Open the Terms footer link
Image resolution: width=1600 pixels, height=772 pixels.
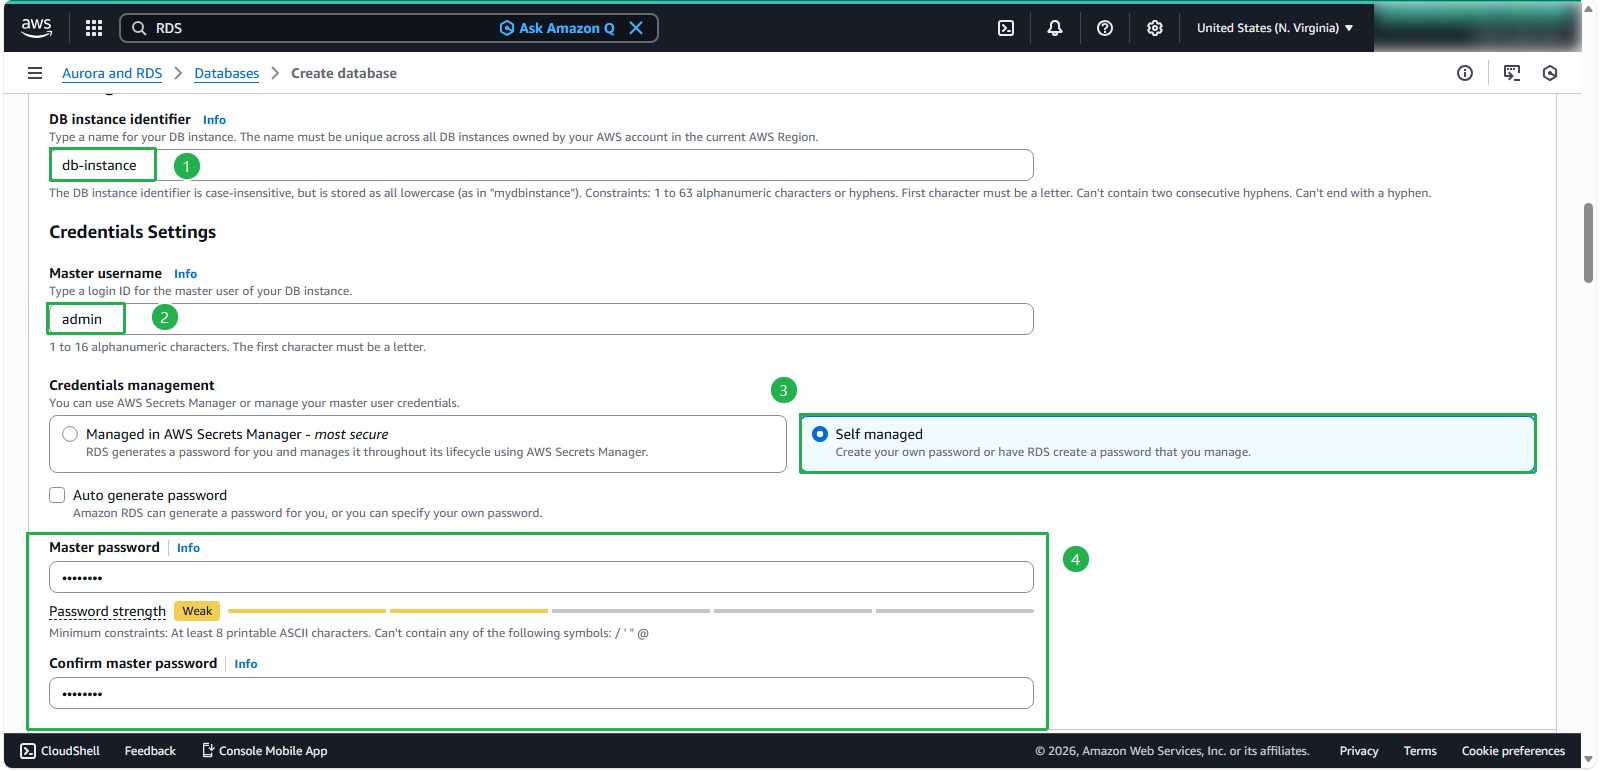point(1420,751)
